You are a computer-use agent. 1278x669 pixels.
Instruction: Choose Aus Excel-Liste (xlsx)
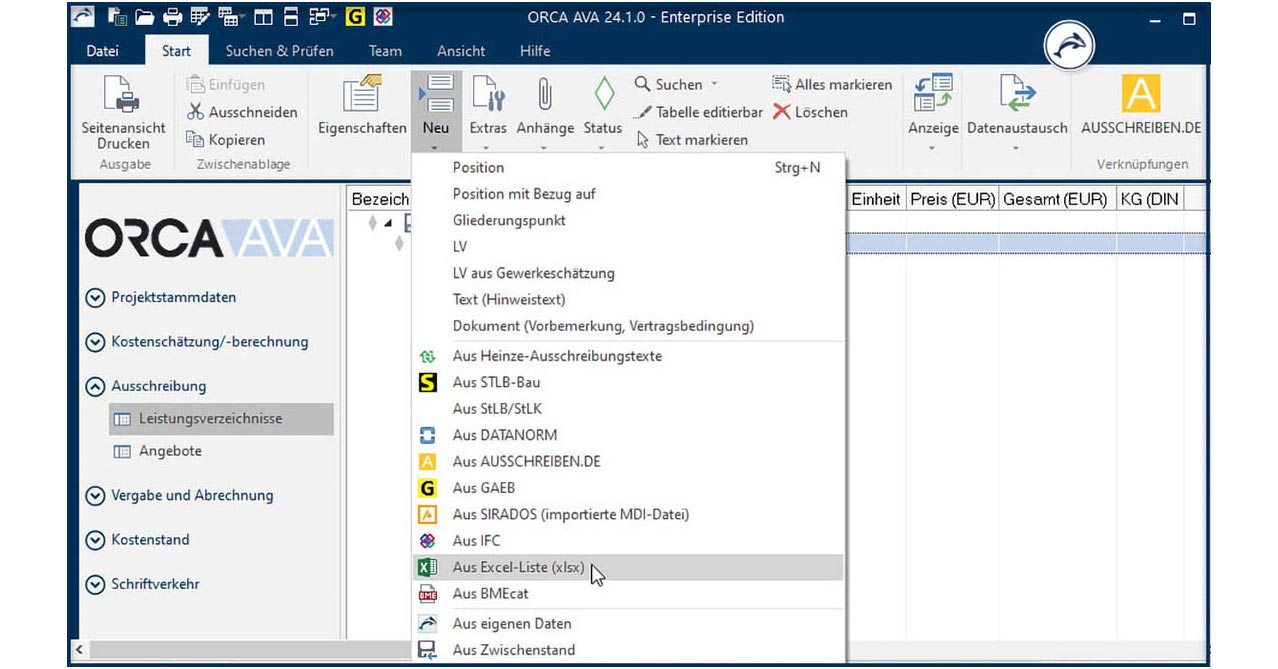click(629, 567)
